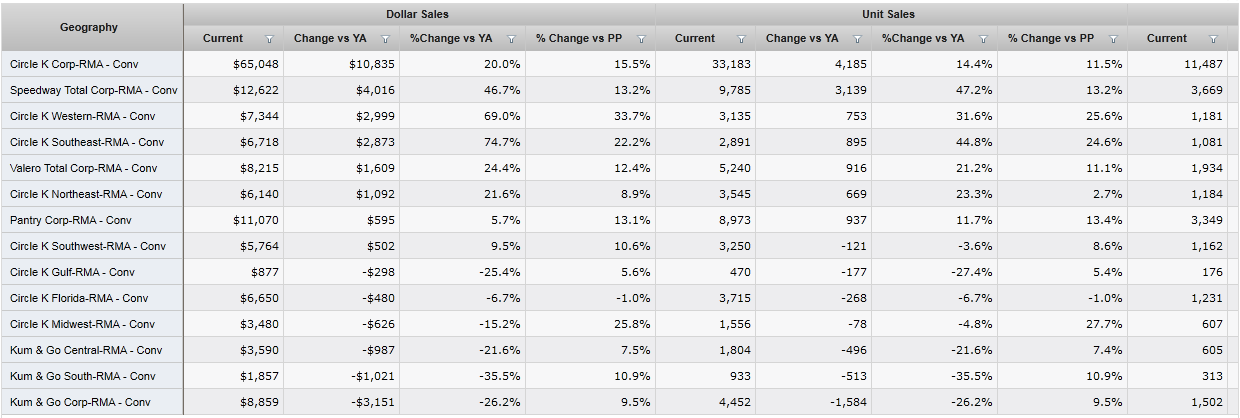1240x418 pixels.
Task: Click the Circle K Gulf-RMA - Conv row label
Action: [x=72, y=272]
